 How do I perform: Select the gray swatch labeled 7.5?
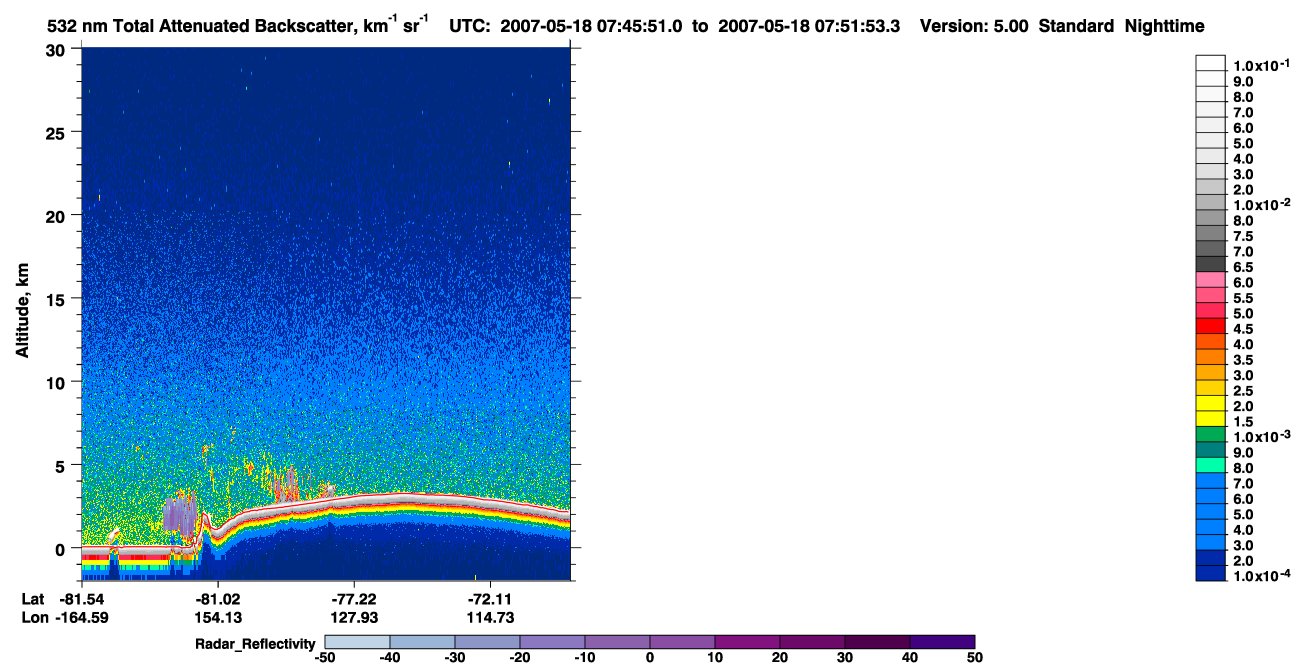1211,233
